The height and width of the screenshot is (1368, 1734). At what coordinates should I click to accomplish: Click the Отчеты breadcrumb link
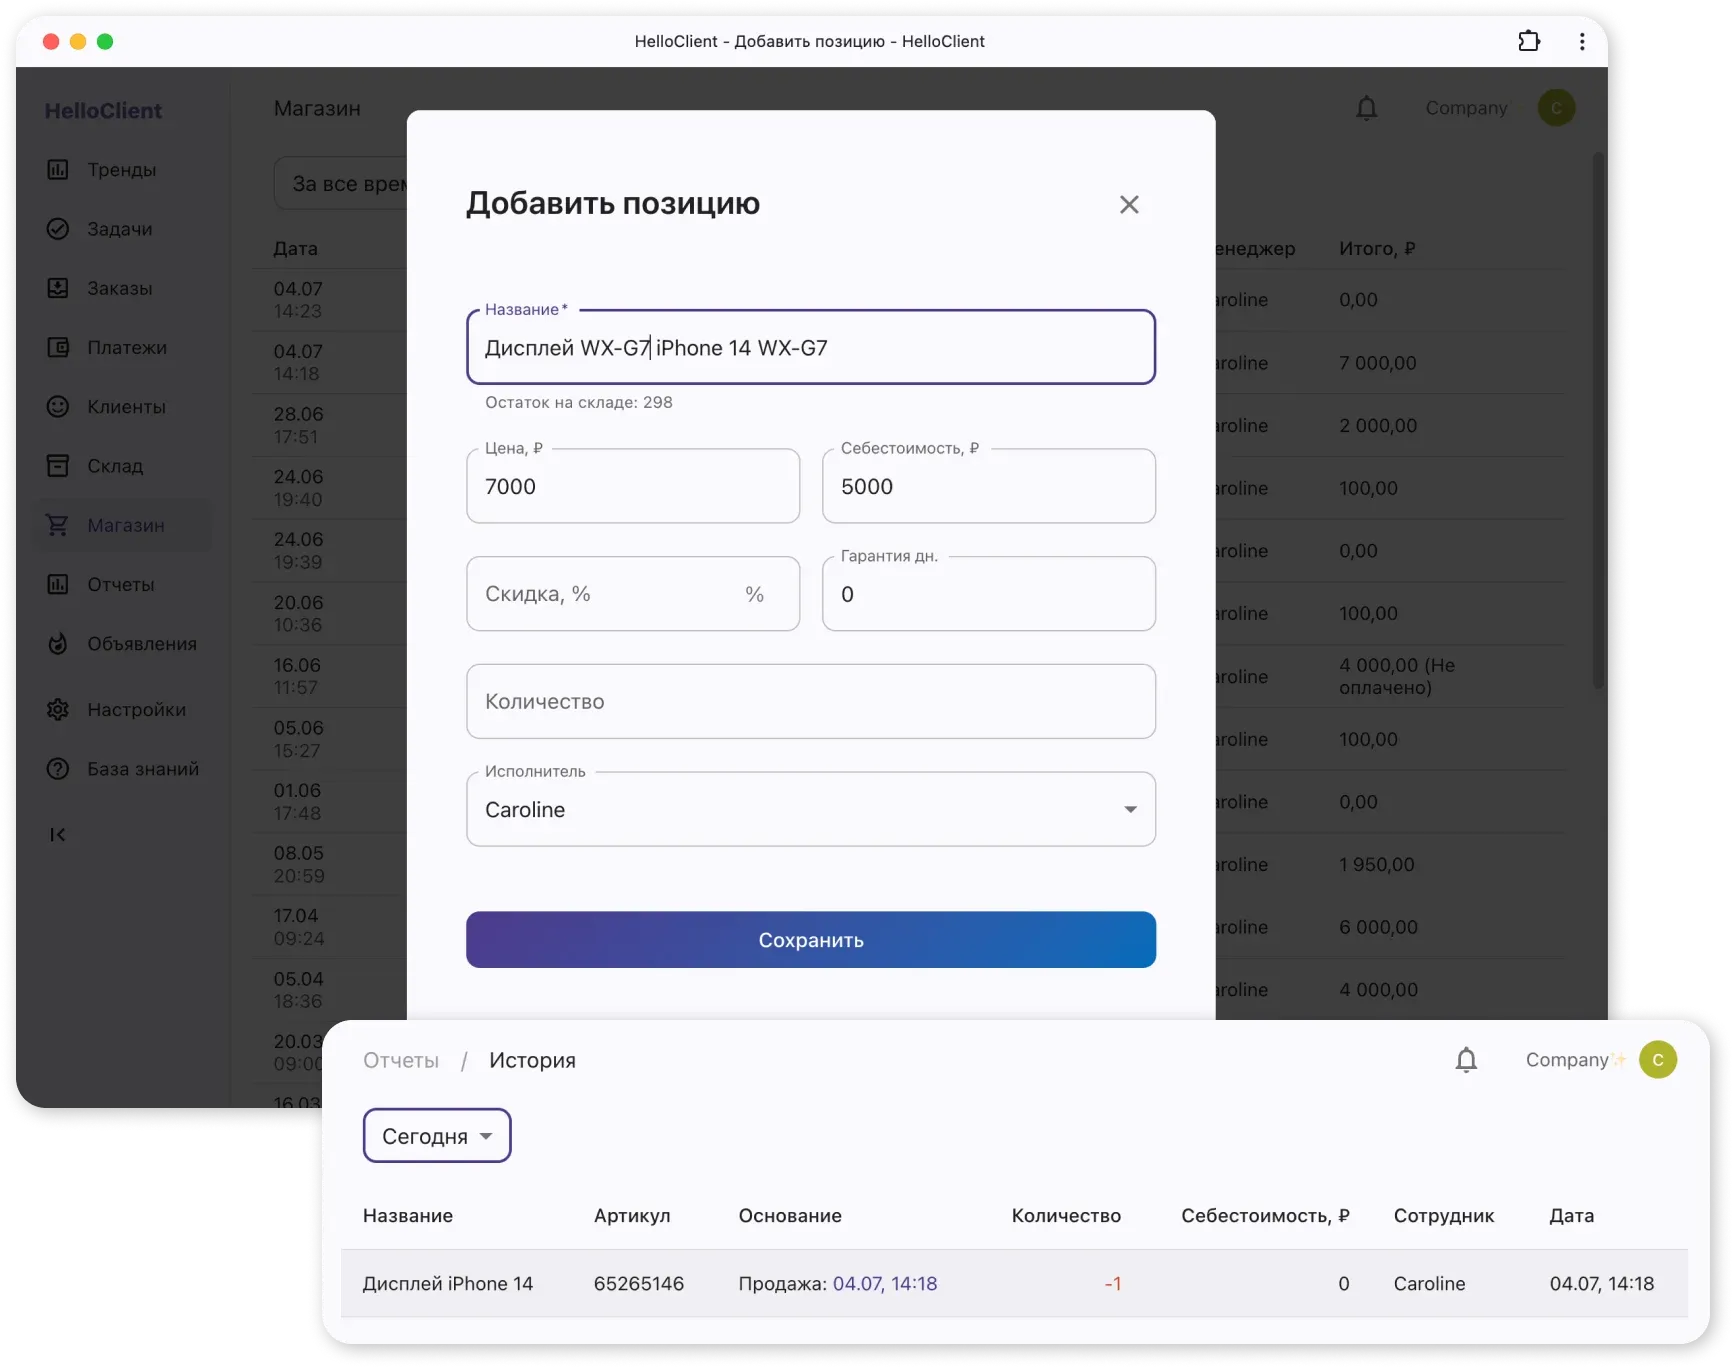[x=401, y=1060]
